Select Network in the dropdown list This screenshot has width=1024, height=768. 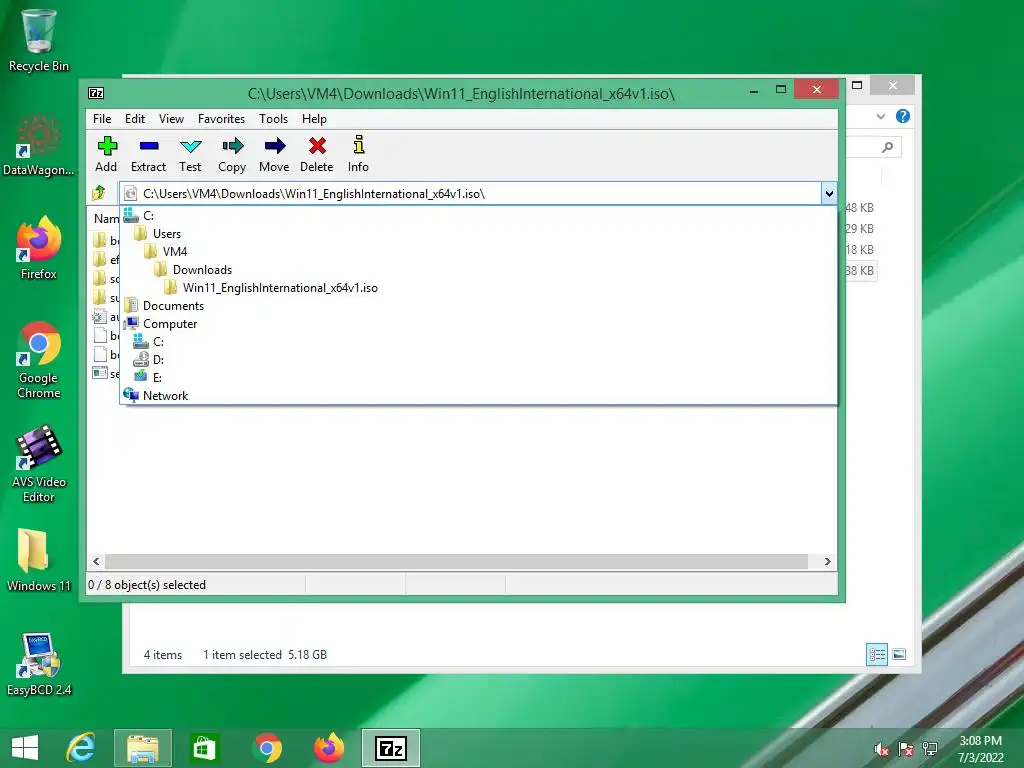[x=479, y=396]
